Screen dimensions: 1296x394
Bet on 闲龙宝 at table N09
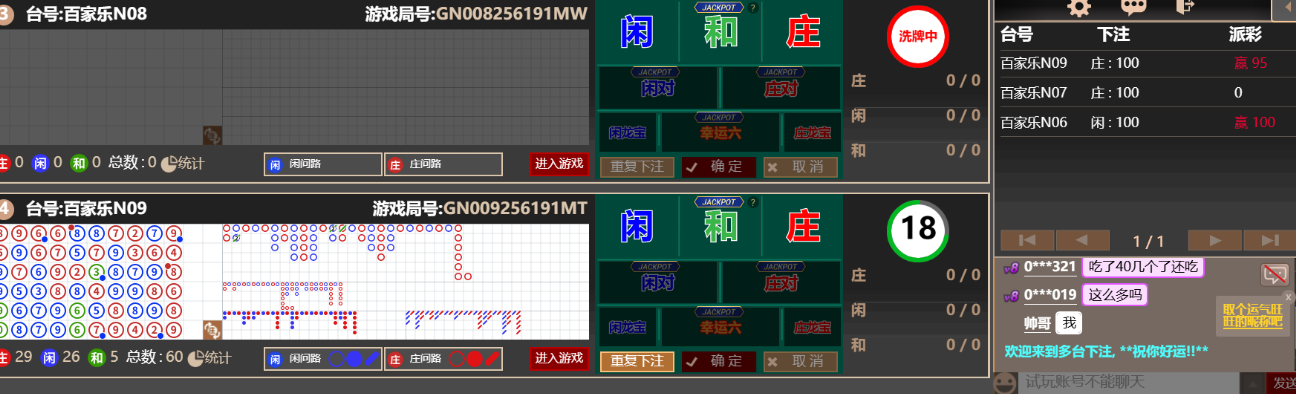pos(627,327)
